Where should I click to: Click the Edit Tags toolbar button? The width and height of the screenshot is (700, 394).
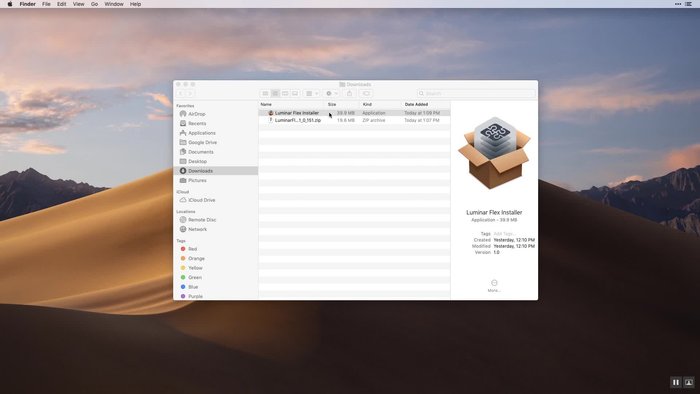click(x=366, y=93)
